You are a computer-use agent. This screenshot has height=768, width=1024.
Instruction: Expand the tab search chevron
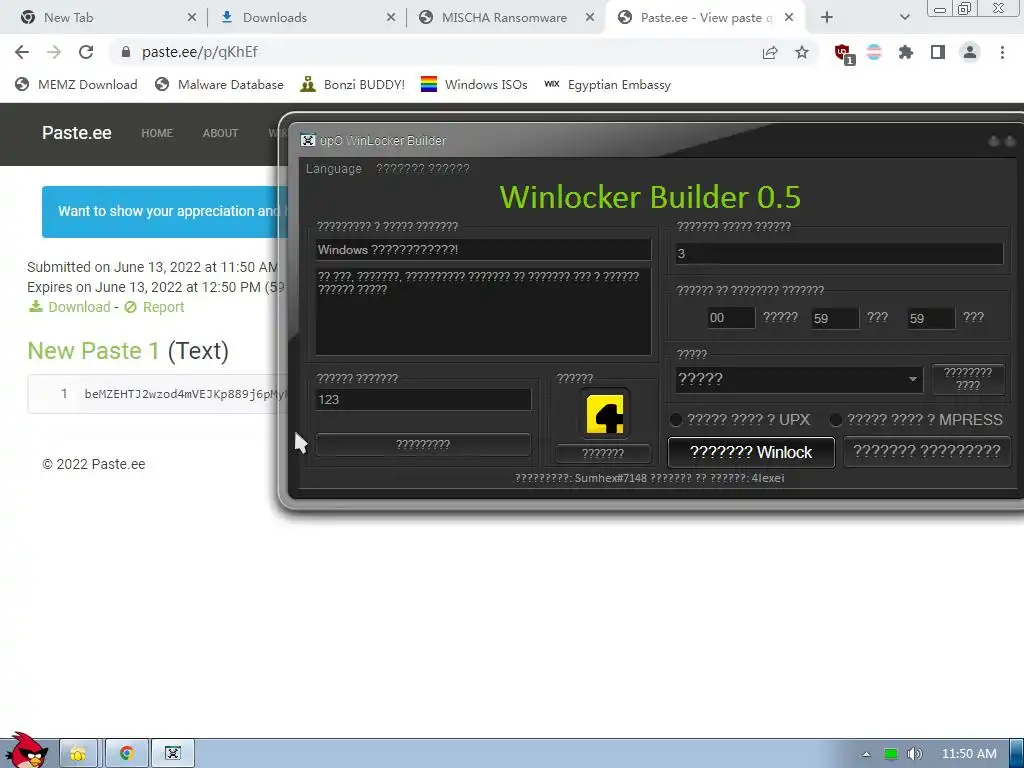(904, 18)
